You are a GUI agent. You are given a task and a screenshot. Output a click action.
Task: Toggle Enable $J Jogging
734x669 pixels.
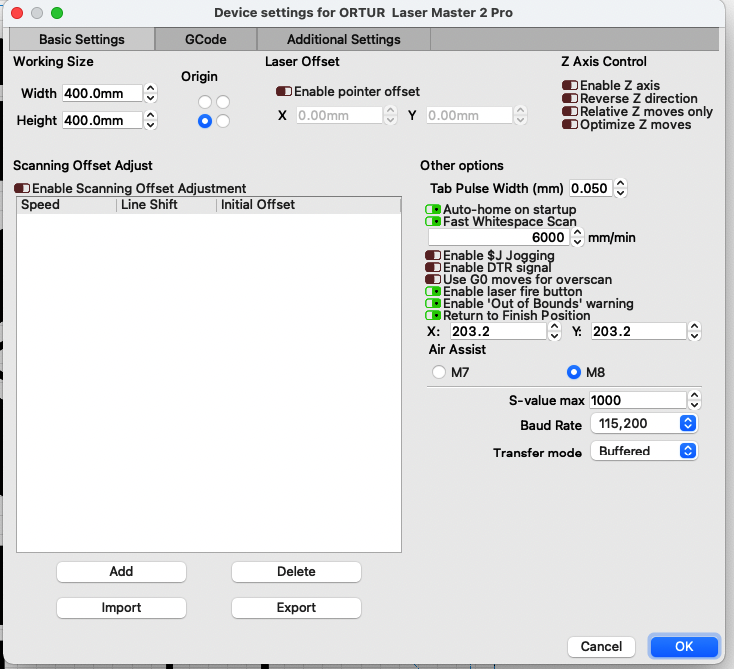(433, 255)
